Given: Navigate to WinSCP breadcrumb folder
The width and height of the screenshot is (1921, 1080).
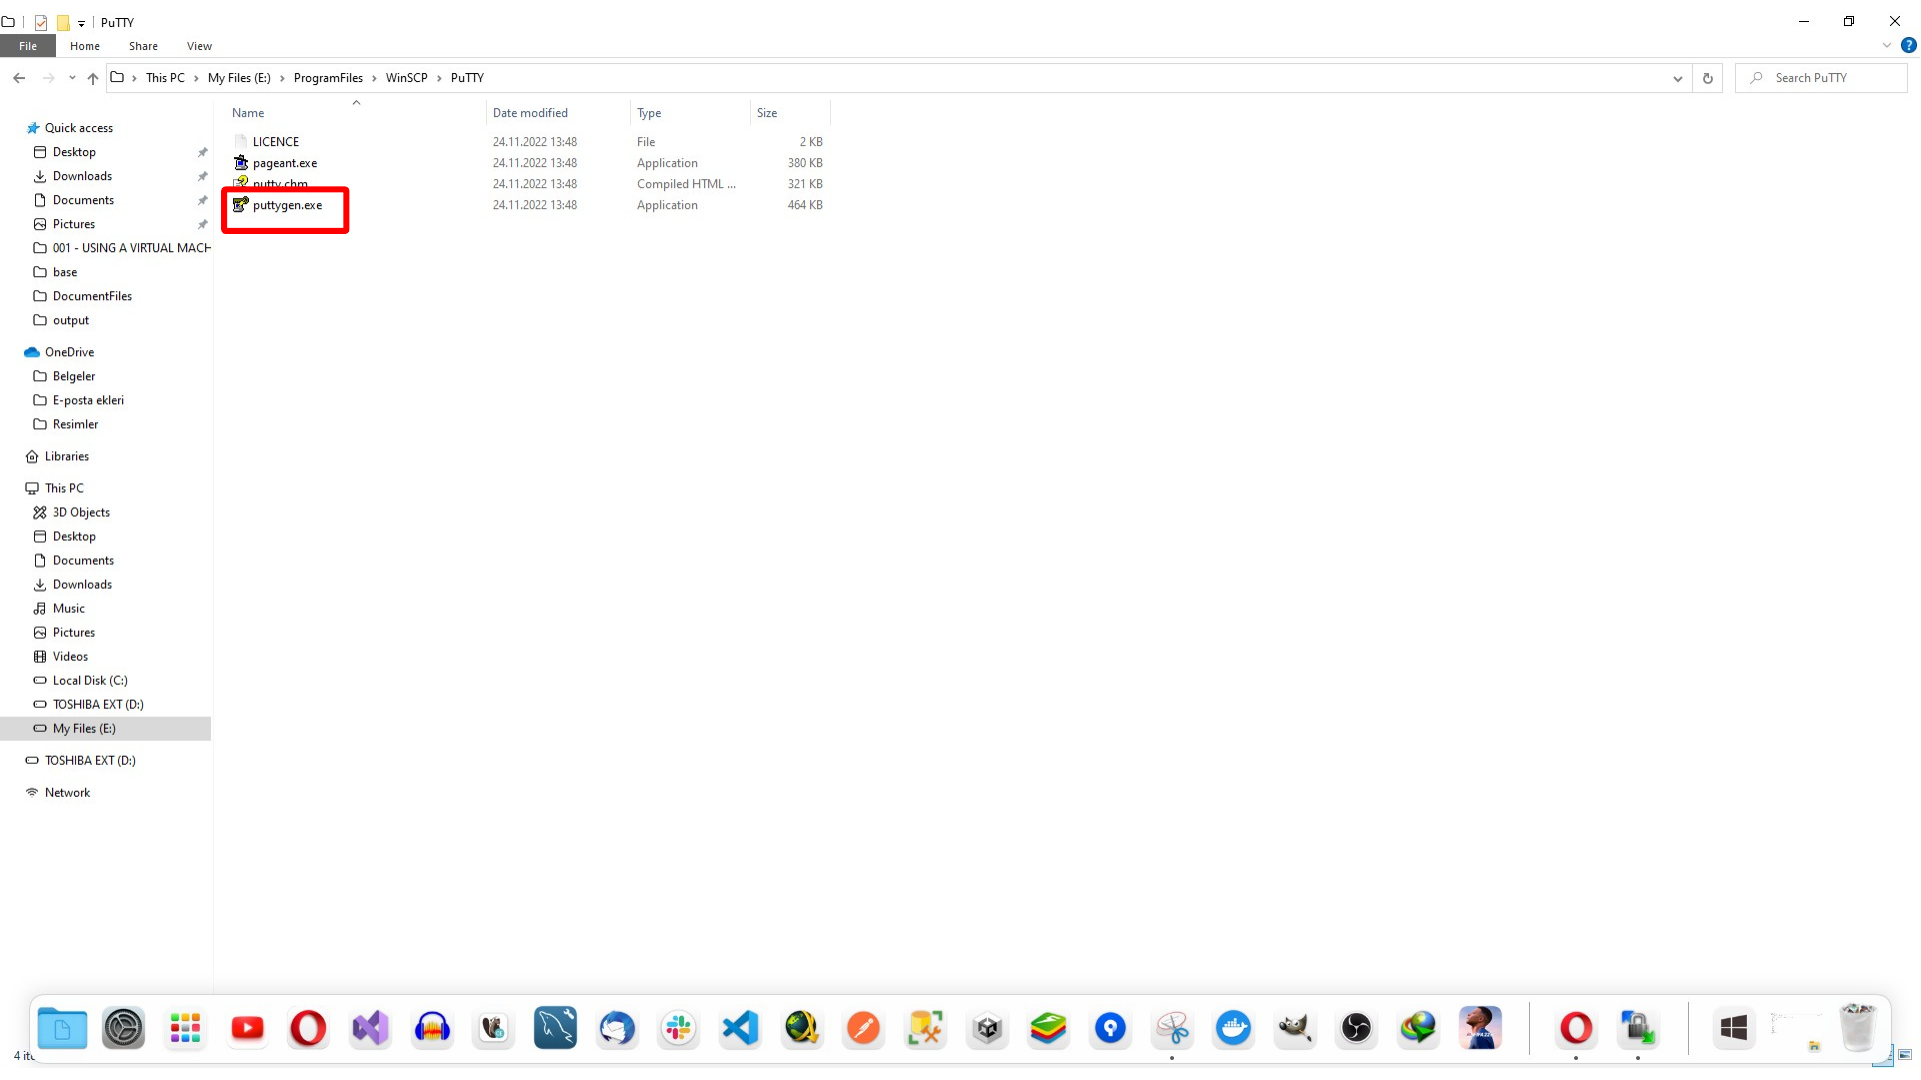Looking at the screenshot, I should [407, 78].
